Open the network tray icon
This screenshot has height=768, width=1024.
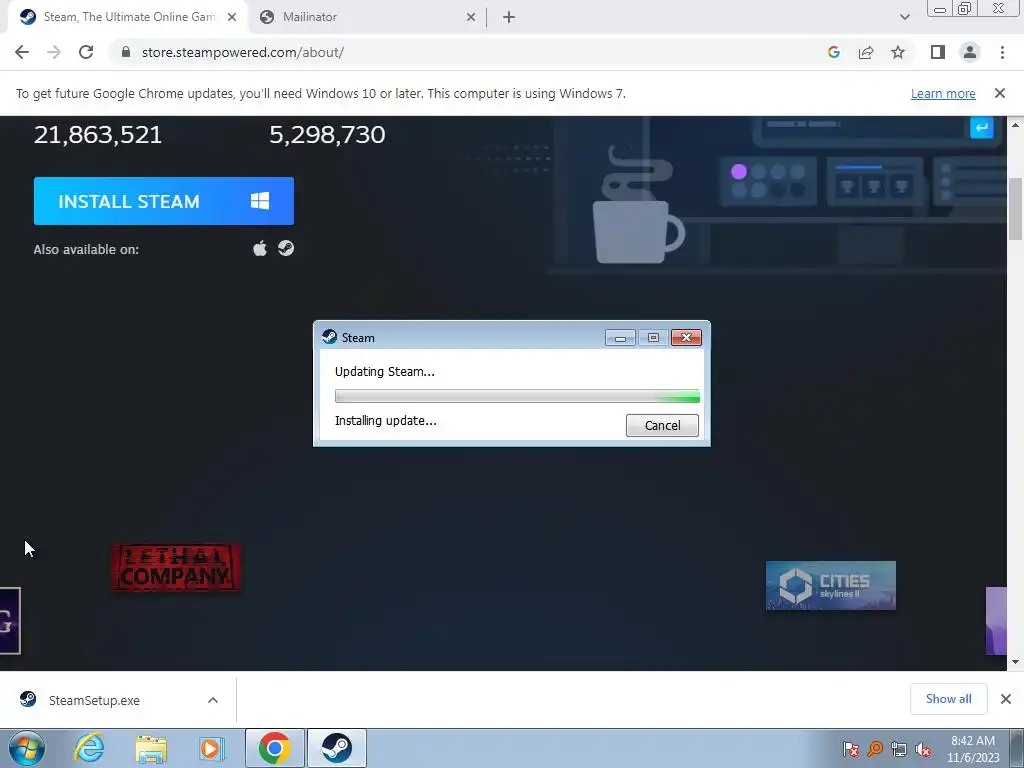[x=899, y=749]
